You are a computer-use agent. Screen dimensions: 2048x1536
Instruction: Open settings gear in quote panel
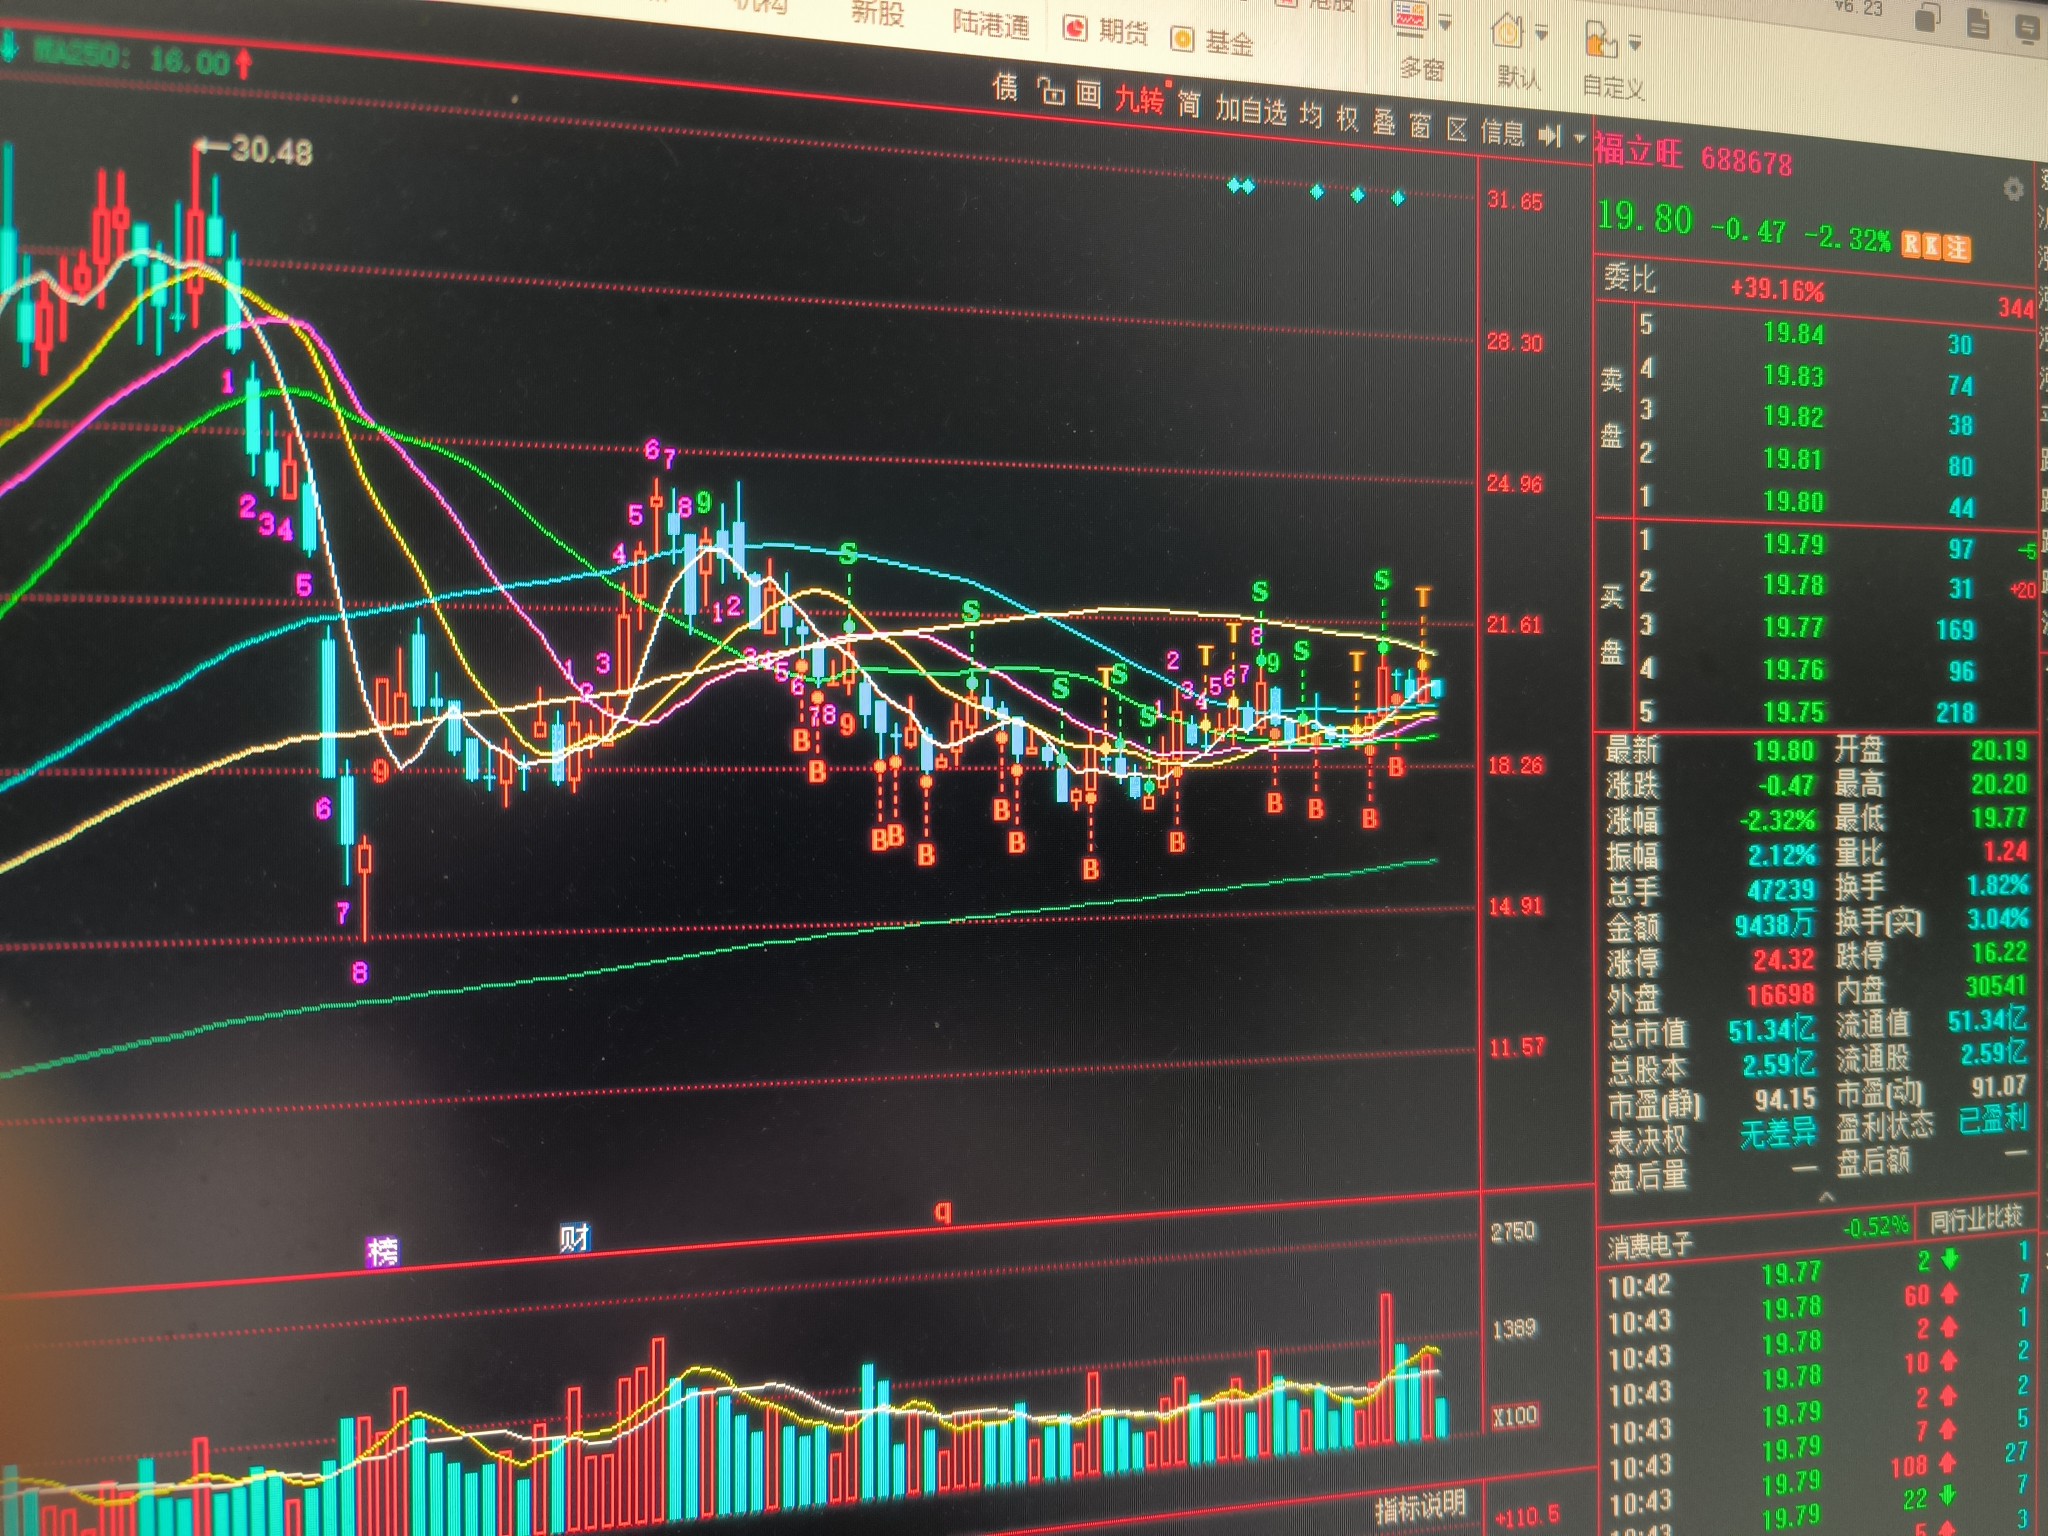(x=2014, y=188)
